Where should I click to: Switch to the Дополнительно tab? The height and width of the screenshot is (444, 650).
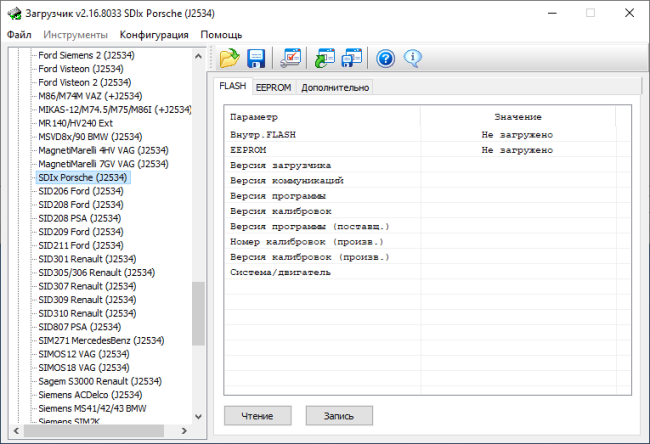[335, 87]
